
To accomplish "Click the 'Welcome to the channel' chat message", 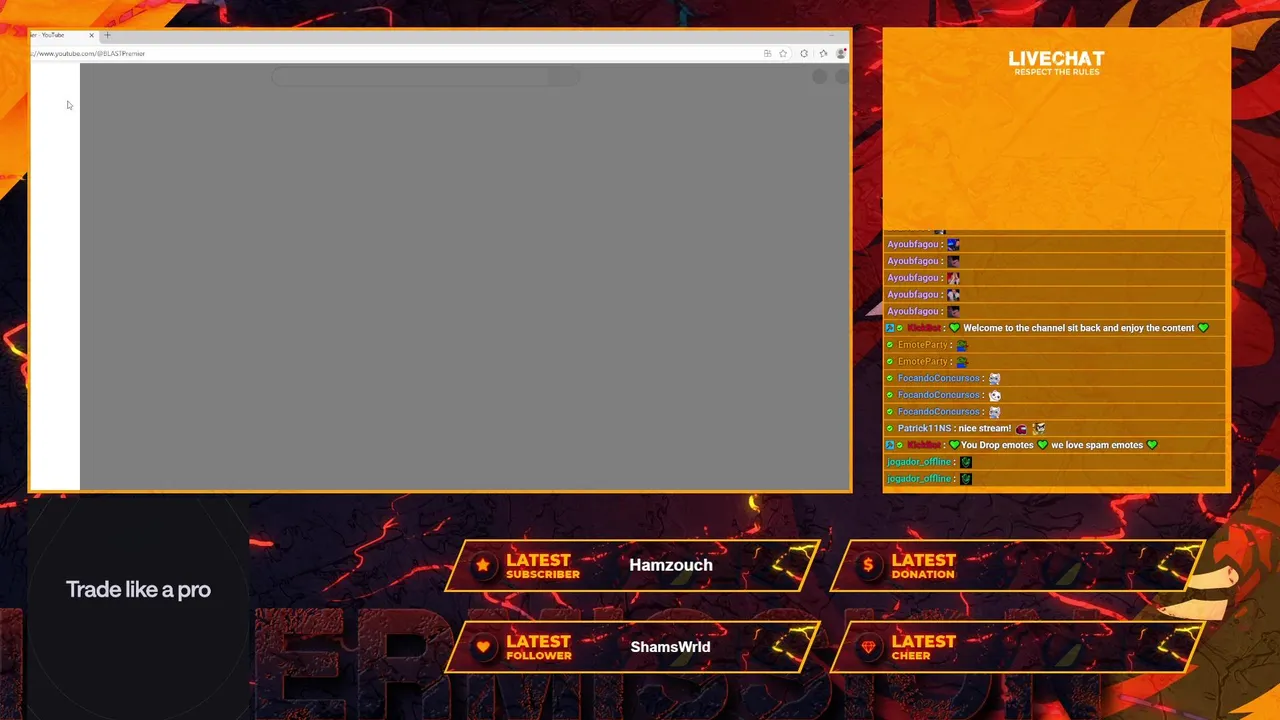I will 1079,328.
